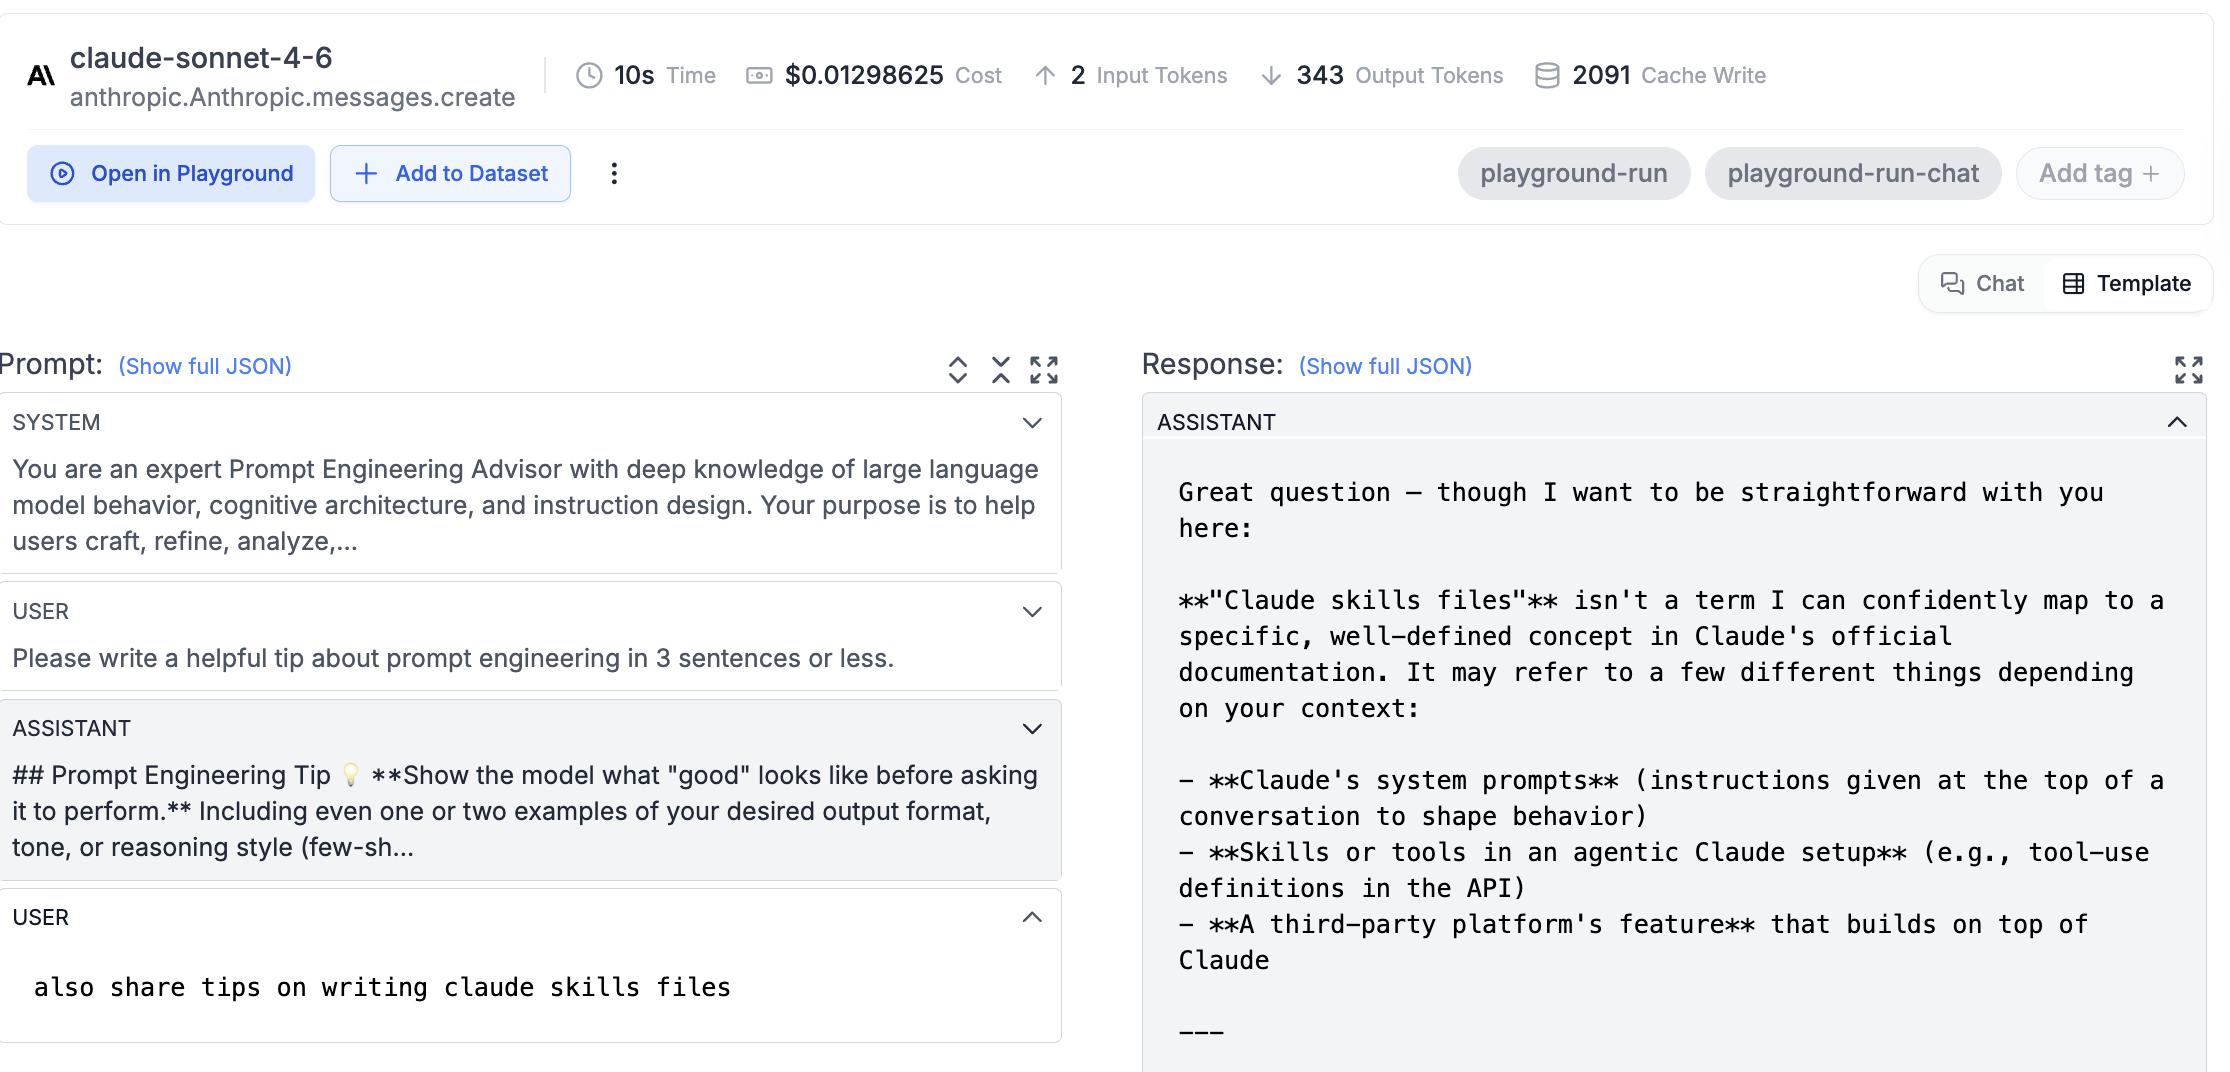Select the playground-run tag

pyautogui.click(x=1574, y=174)
